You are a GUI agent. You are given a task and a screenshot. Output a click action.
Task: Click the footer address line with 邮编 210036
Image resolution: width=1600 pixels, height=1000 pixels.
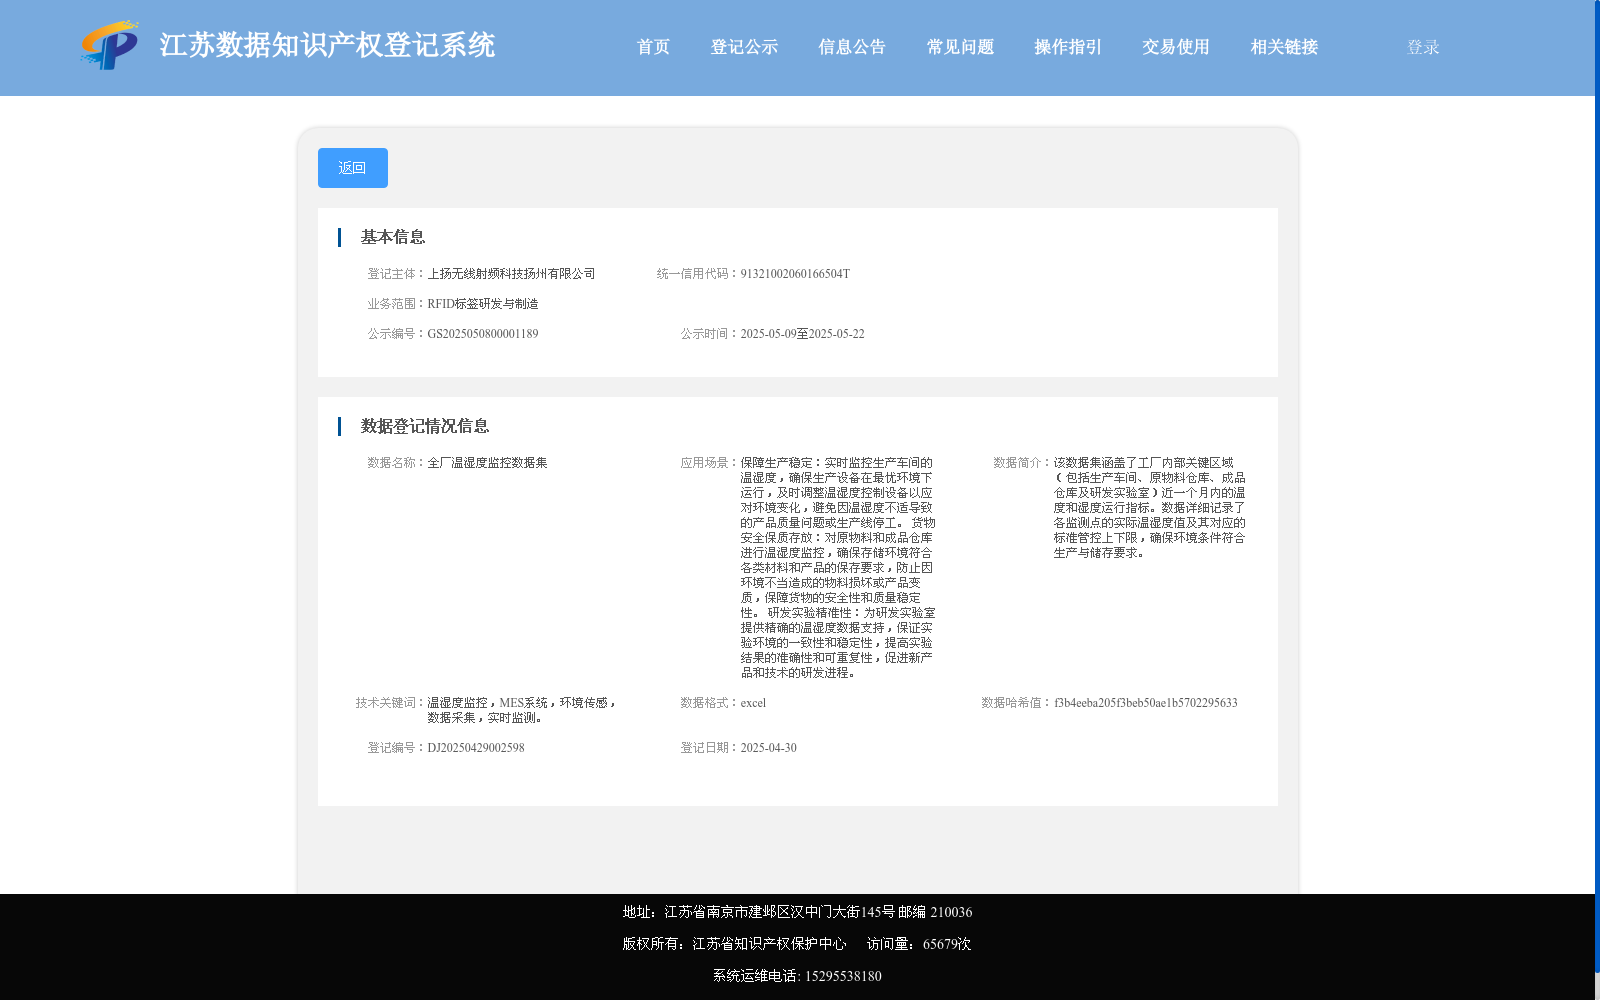click(797, 912)
